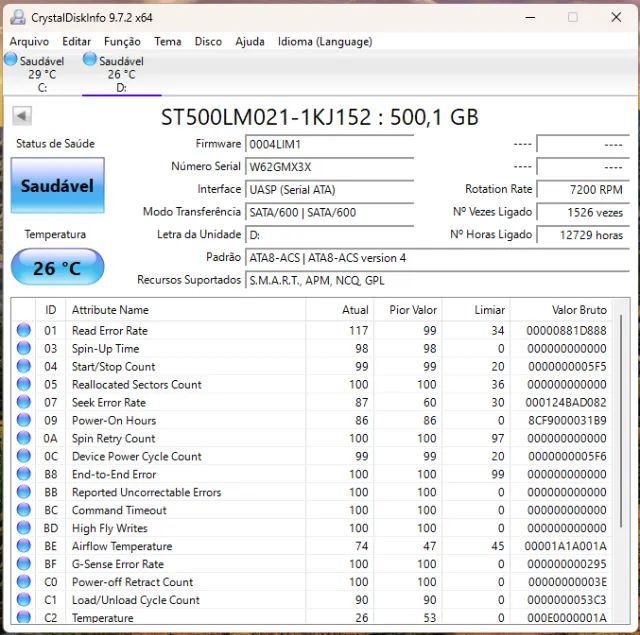640x635 pixels.
Task: Click status orb for Airflow Temperature
Action: [x=24, y=546]
